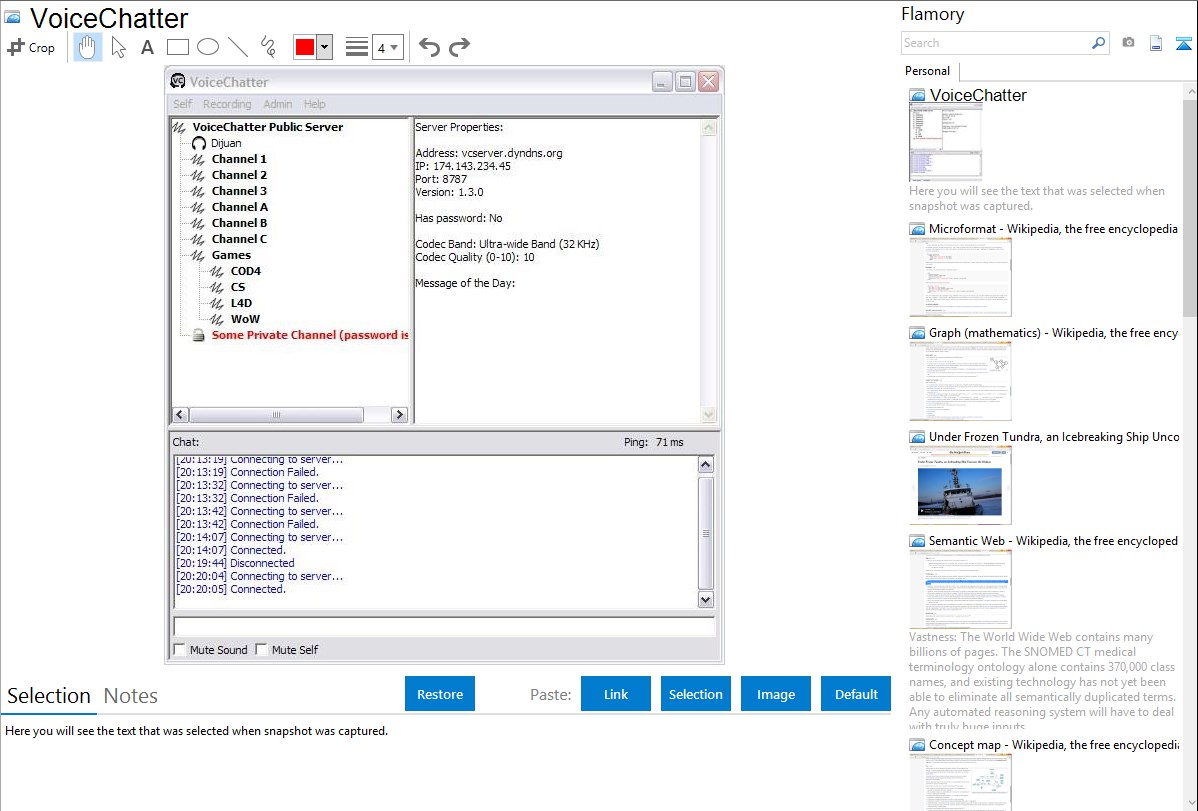The height and width of the screenshot is (811, 1198).
Task: Click the Paste Image button
Action: (x=775, y=694)
